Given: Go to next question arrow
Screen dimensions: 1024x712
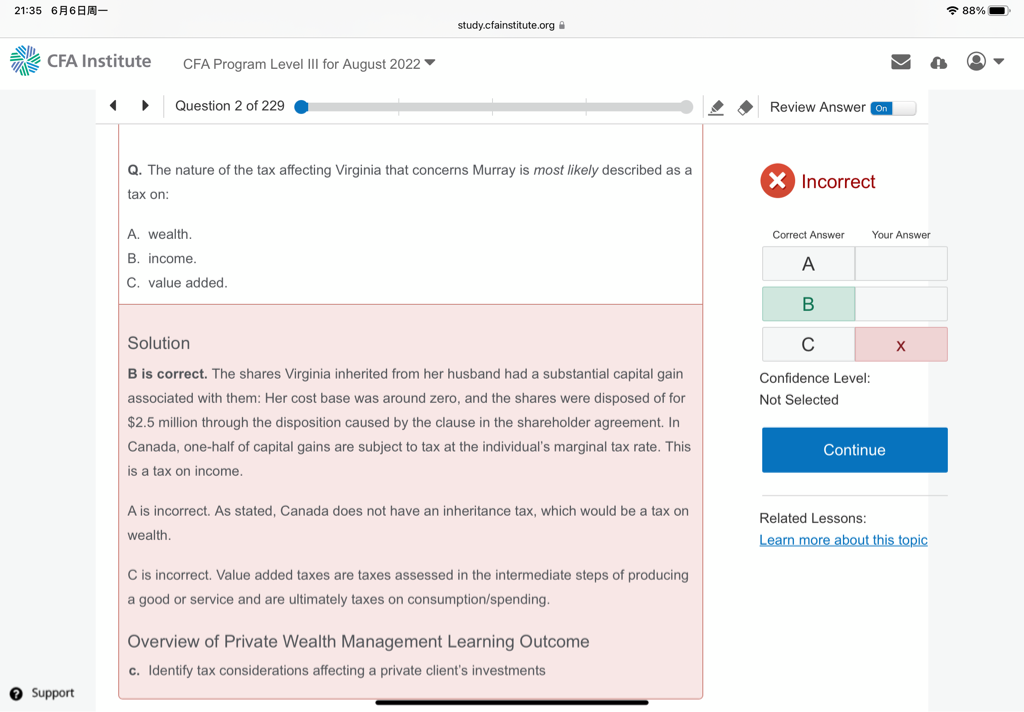Looking at the screenshot, I should pyautogui.click(x=145, y=106).
